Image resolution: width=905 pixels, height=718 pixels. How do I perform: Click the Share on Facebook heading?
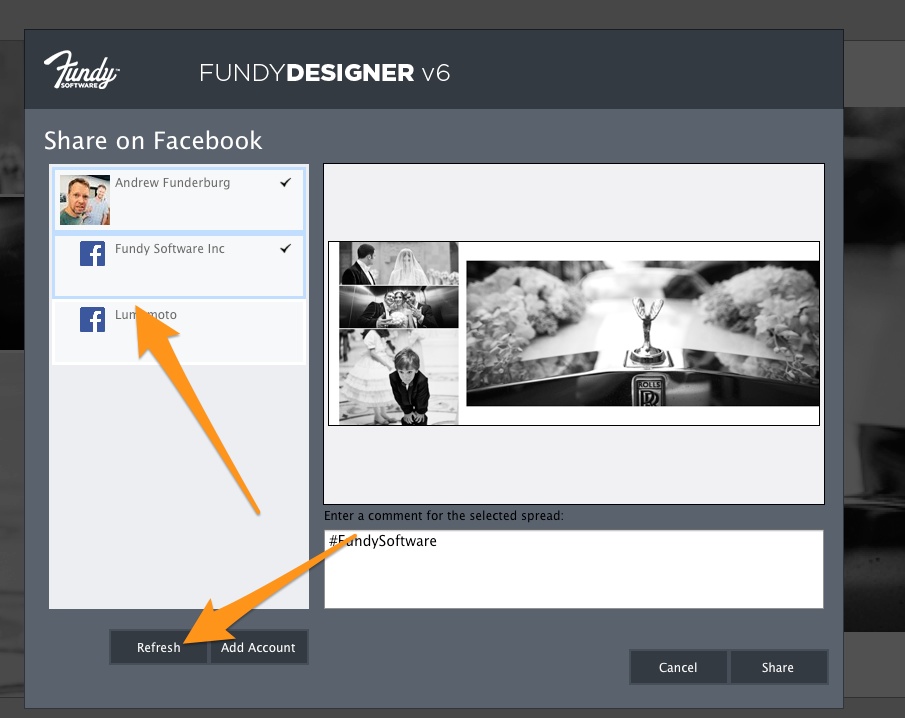point(153,140)
